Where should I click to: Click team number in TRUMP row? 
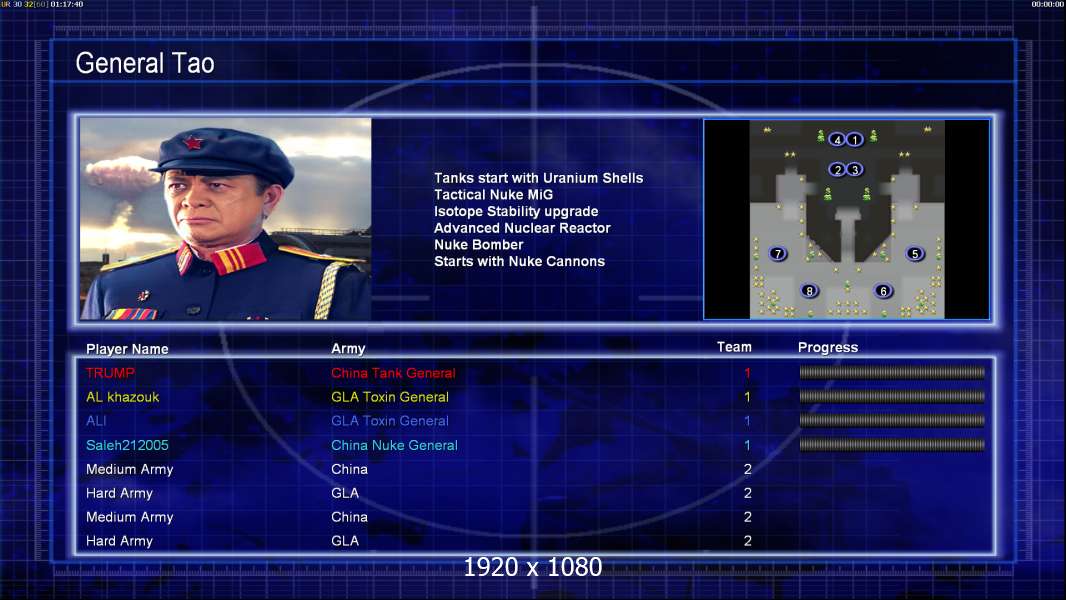[x=747, y=373]
